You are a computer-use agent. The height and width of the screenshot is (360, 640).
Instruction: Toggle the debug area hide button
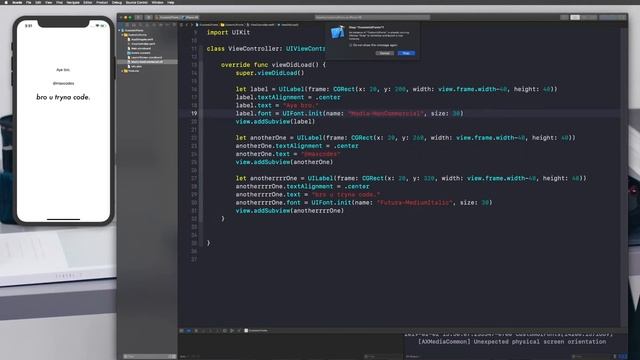click(182, 331)
